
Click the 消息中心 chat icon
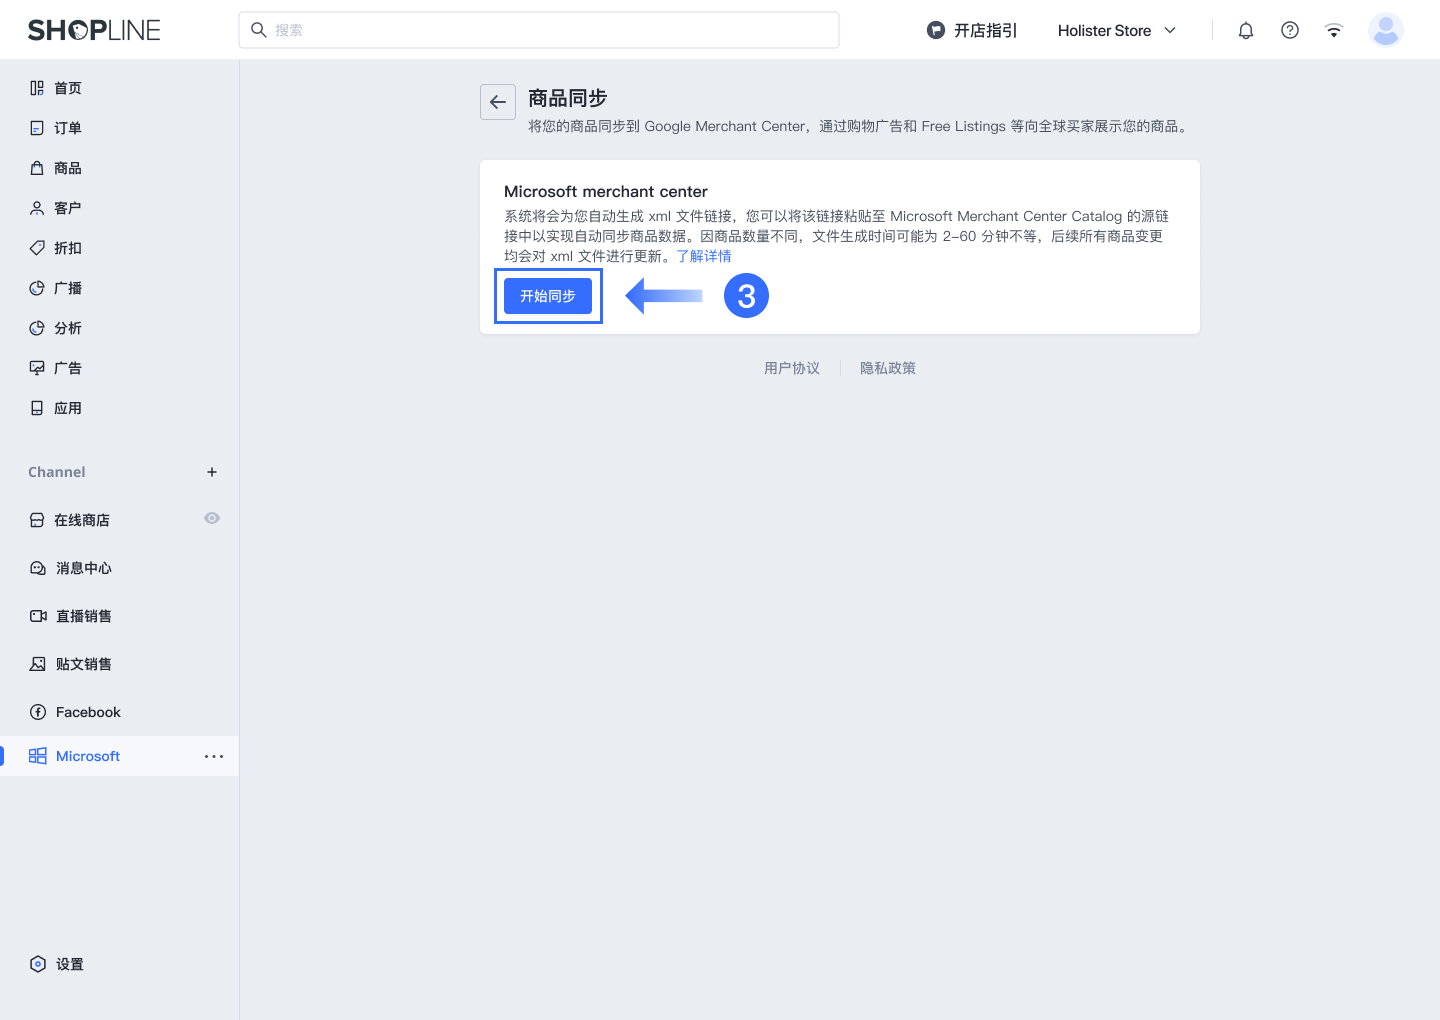click(x=38, y=568)
